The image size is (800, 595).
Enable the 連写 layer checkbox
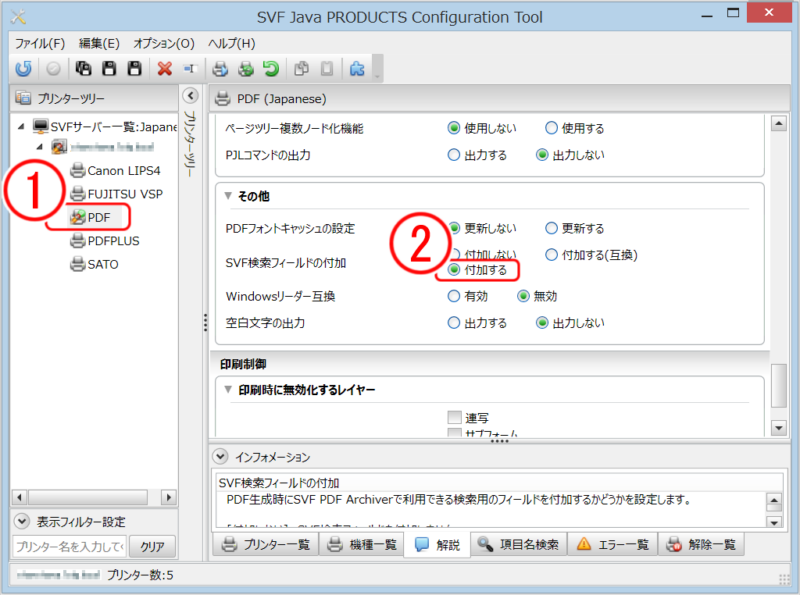[455, 417]
